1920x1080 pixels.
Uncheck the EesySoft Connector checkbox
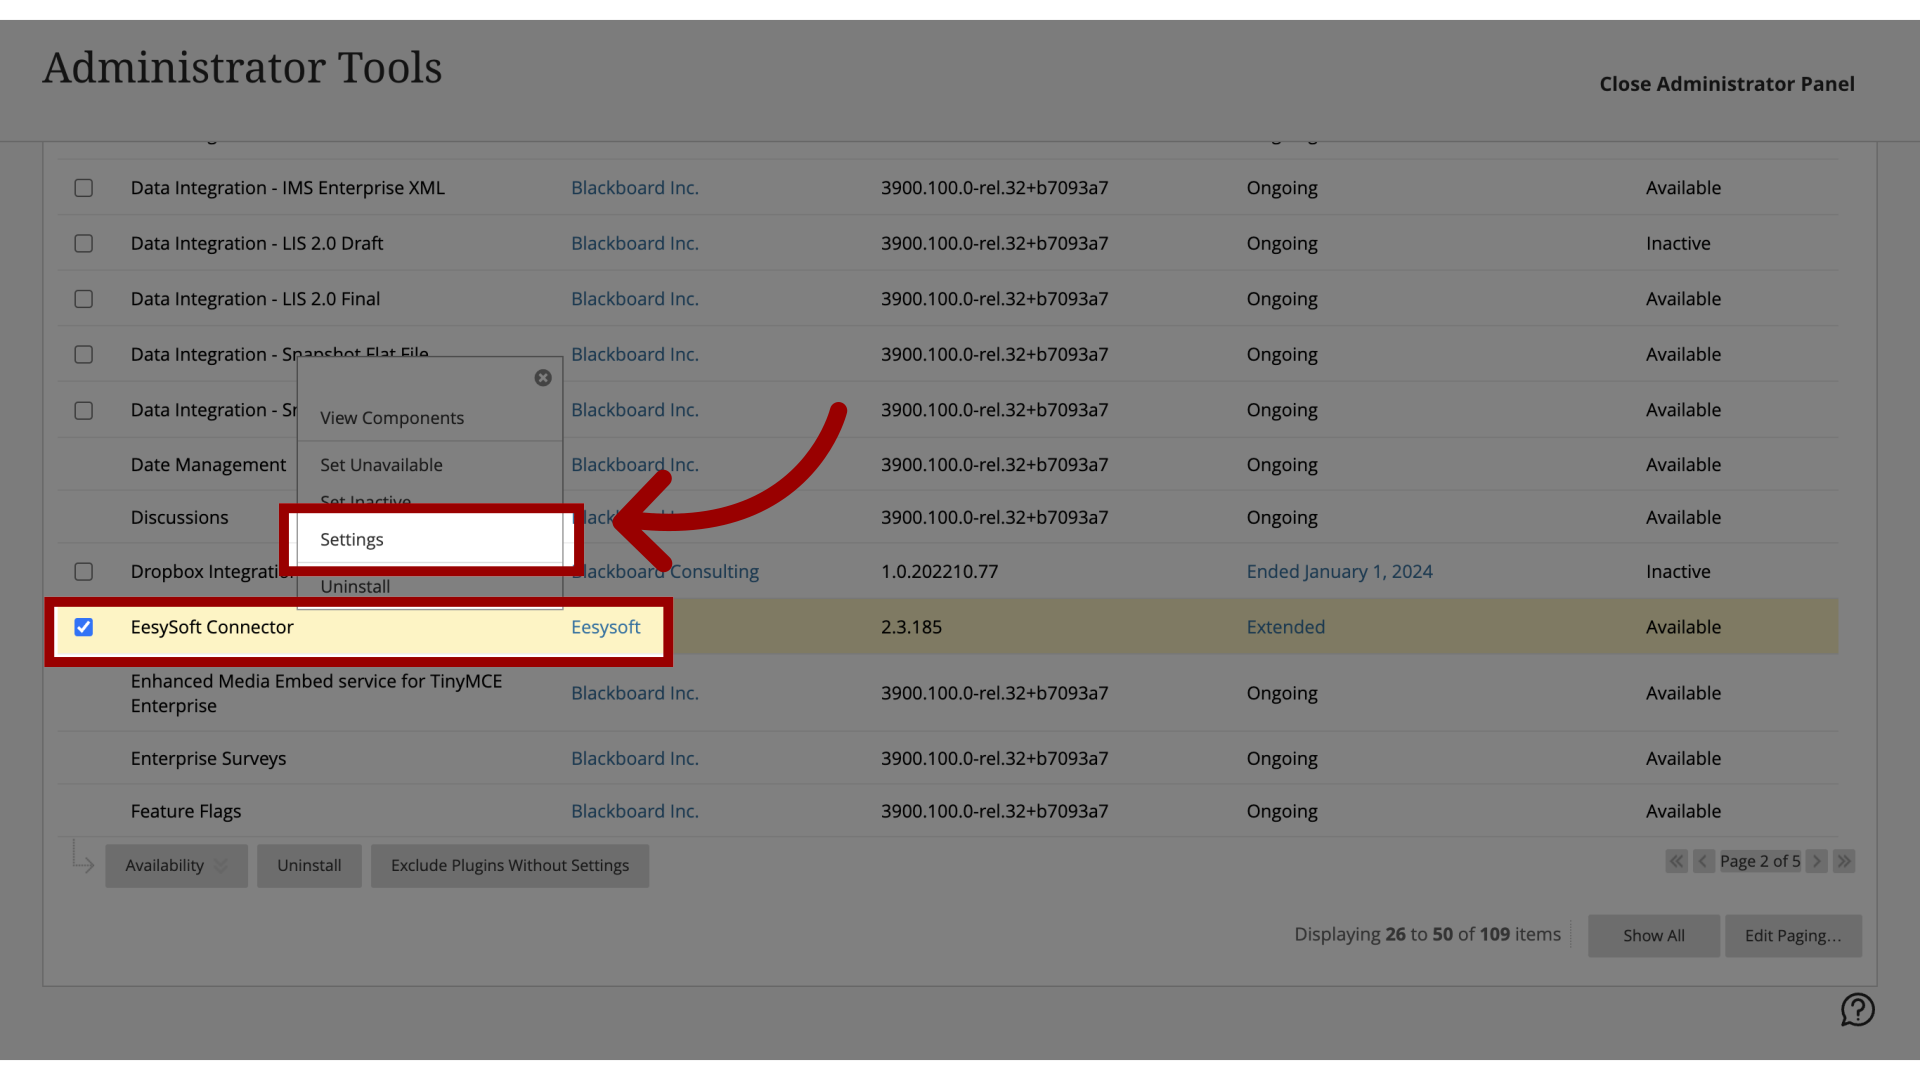pos(84,627)
